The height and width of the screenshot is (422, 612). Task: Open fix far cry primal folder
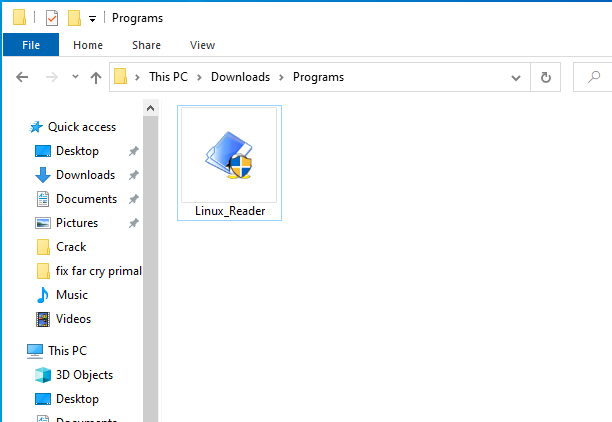99,271
